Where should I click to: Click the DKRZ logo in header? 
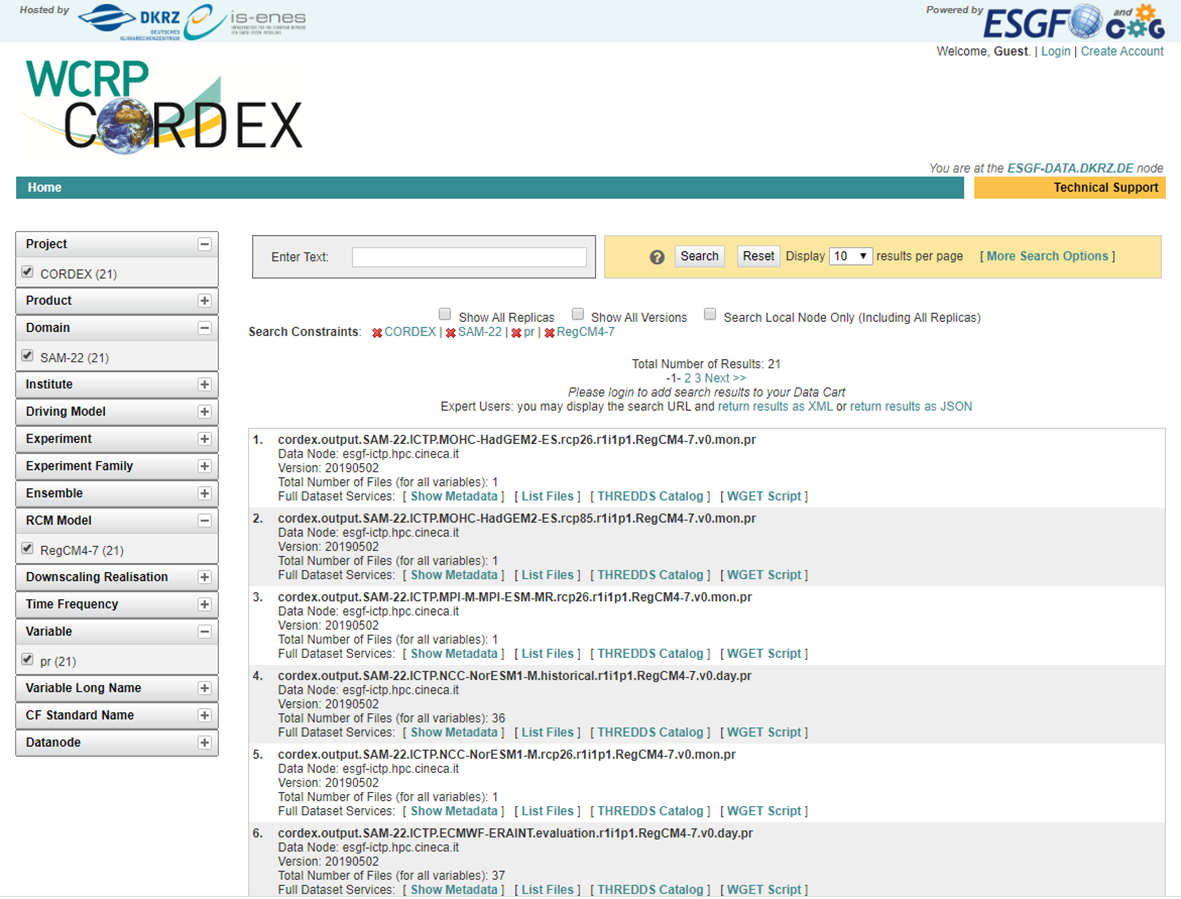point(130,20)
